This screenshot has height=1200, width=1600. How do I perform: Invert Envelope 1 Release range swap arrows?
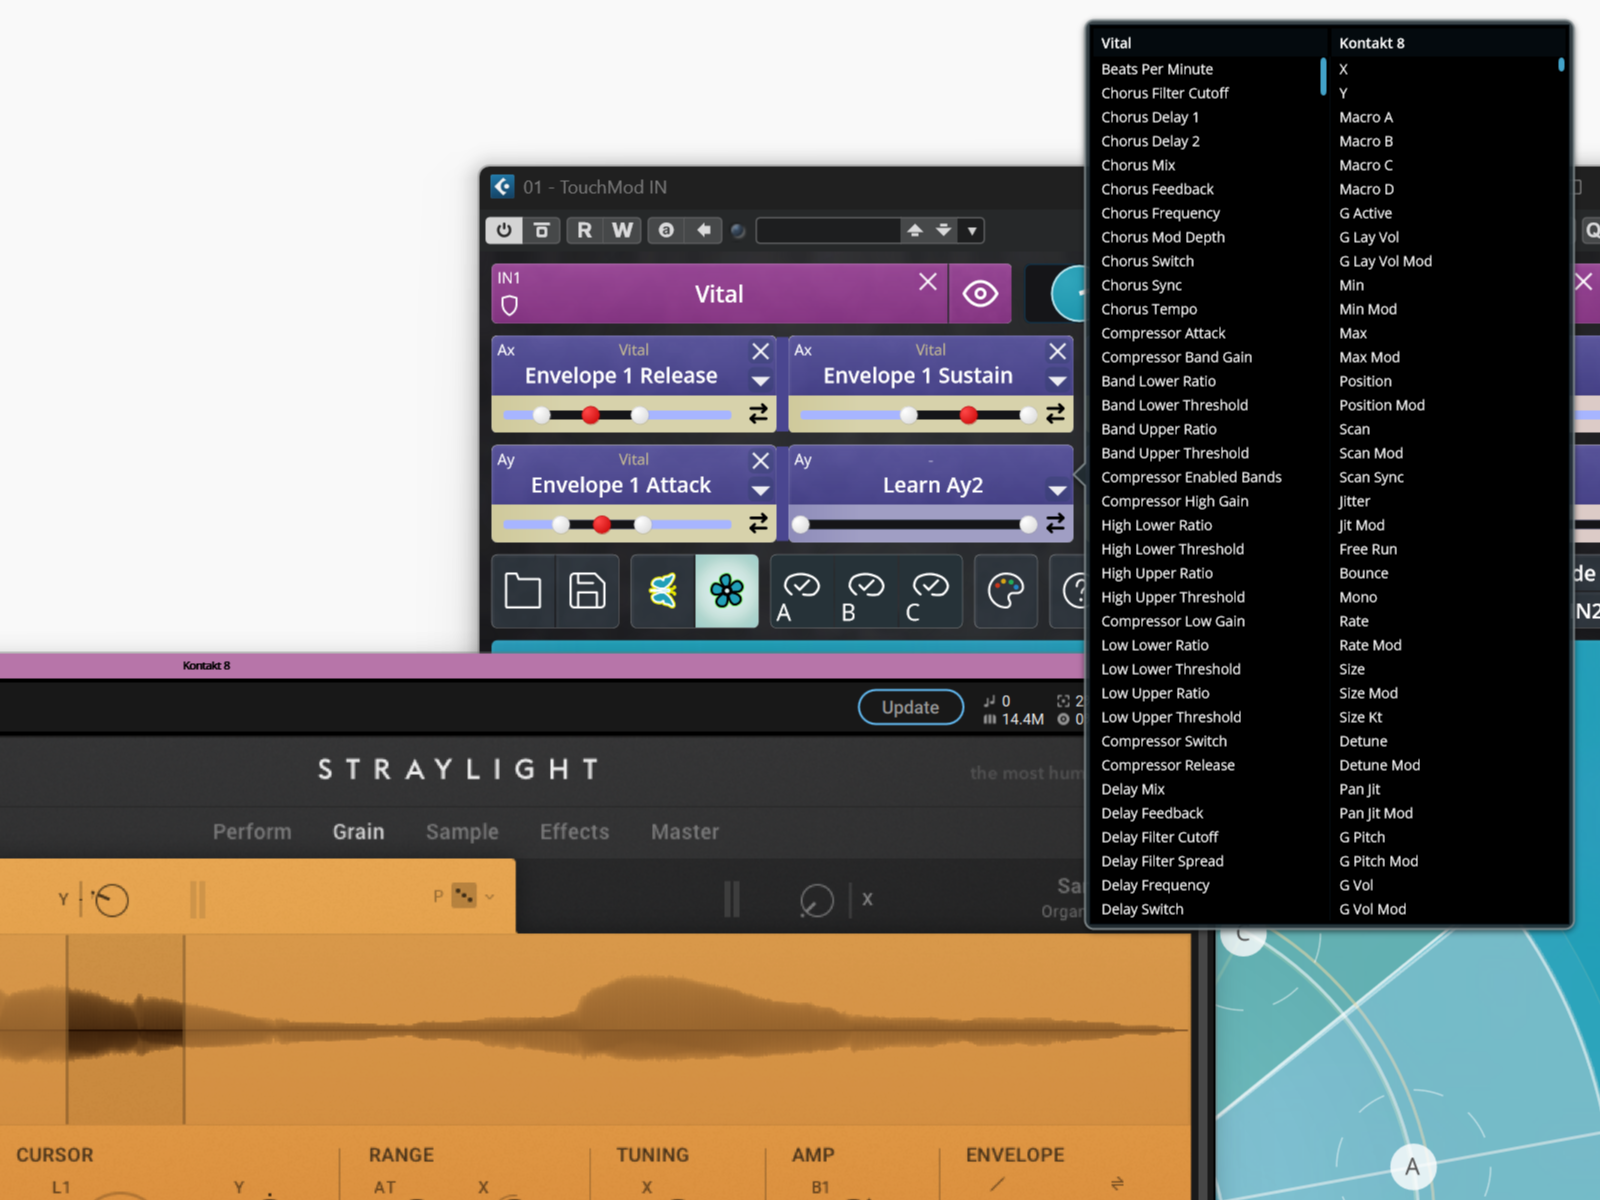pyautogui.click(x=758, y=413)
